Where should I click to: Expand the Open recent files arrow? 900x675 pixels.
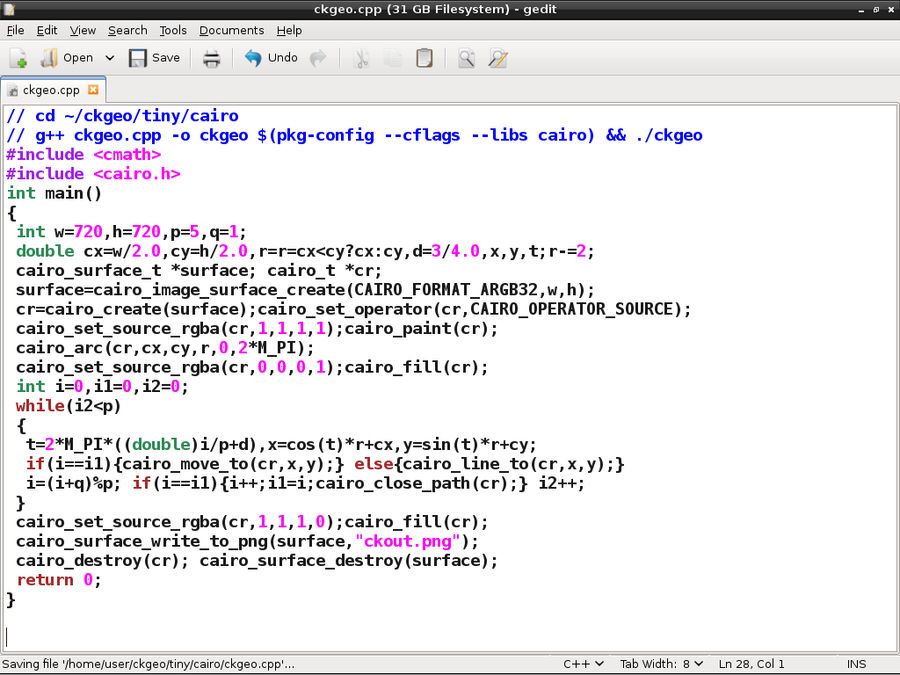(109, 58)
